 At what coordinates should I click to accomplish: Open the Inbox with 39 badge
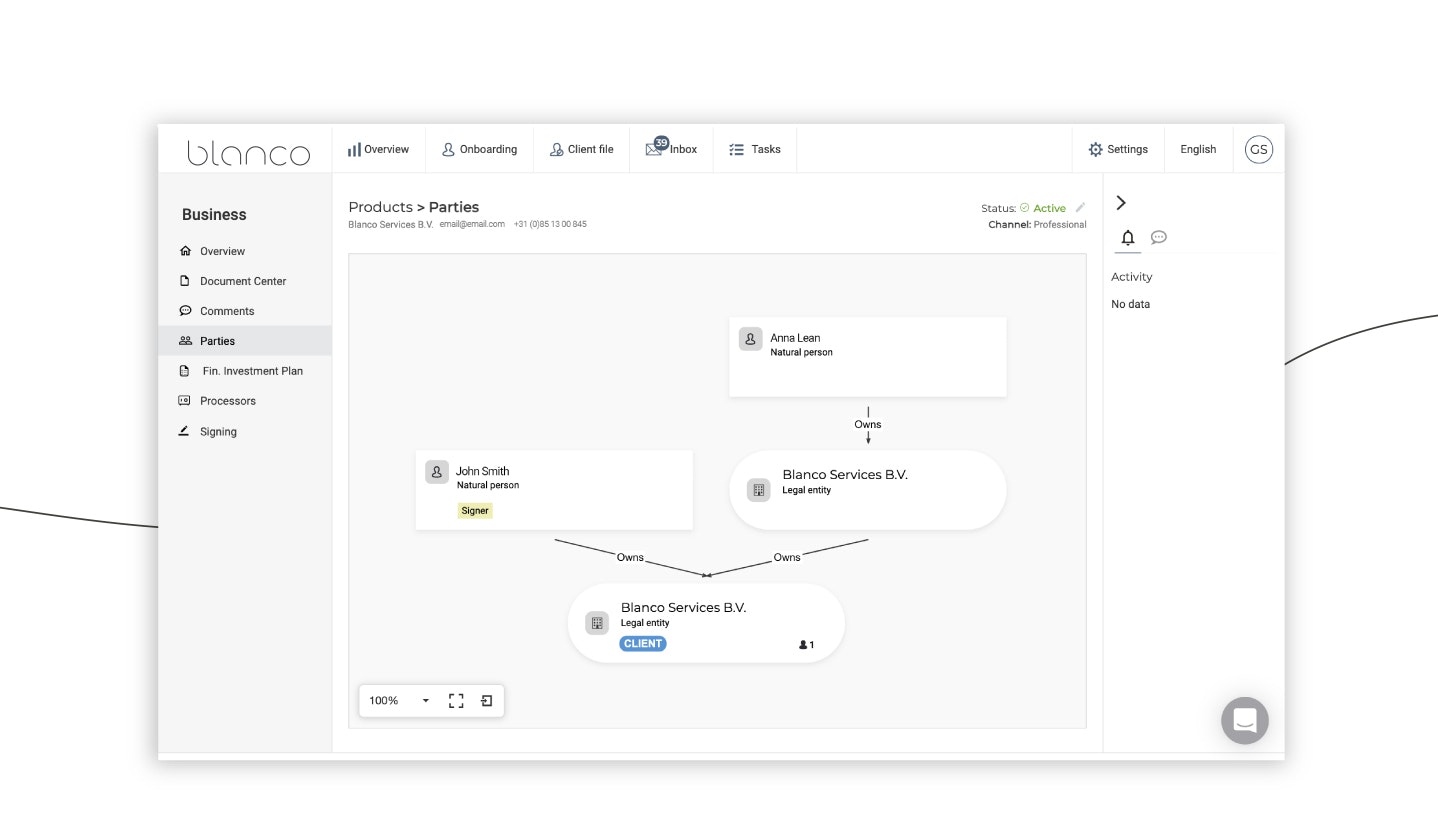(672, 149)
